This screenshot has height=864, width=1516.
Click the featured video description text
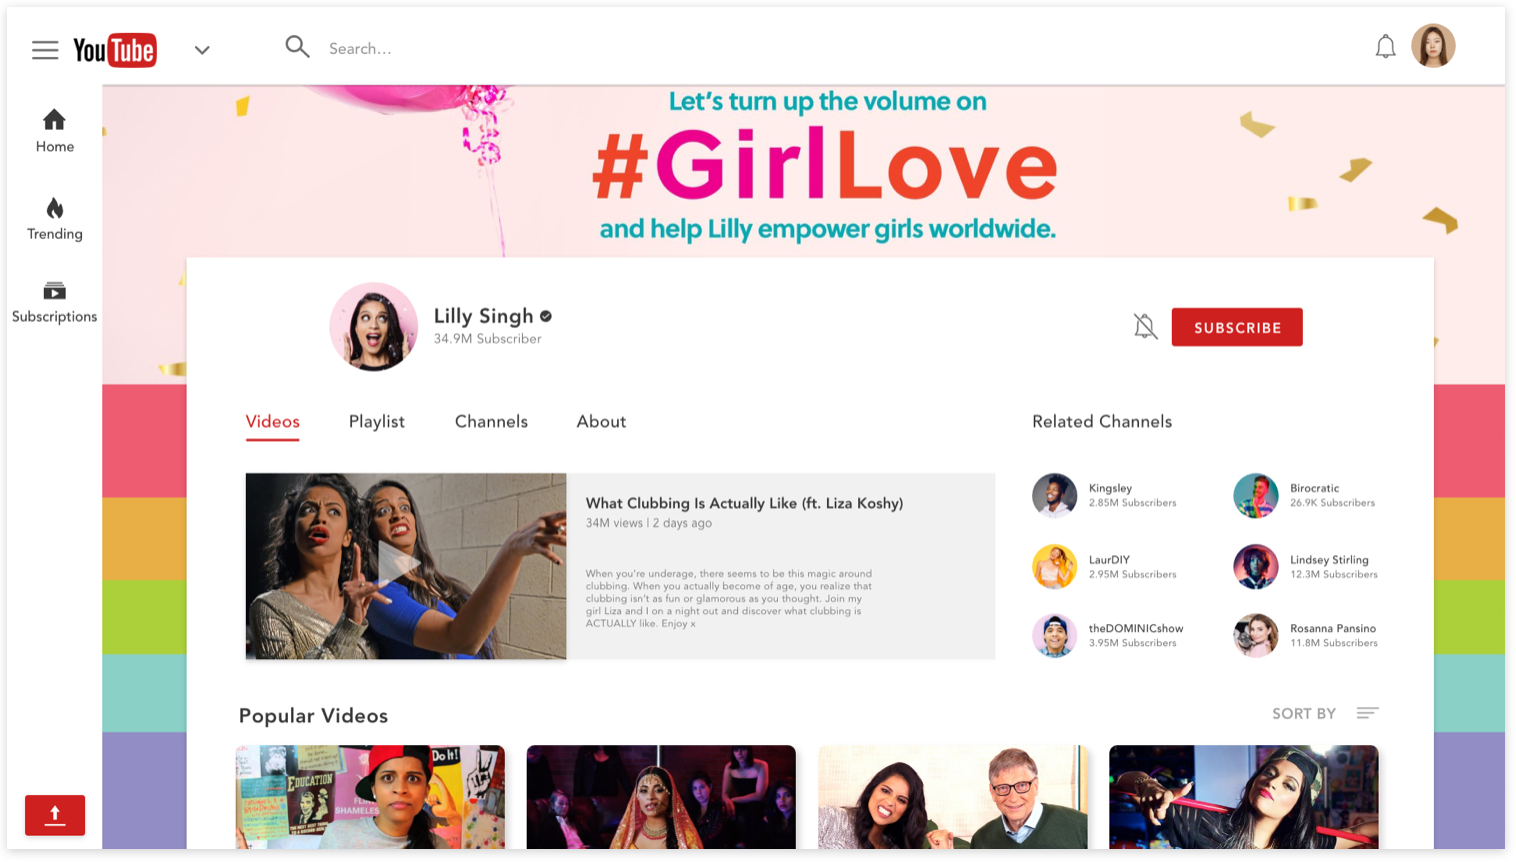pyautogui.click(x=728, y=599)
